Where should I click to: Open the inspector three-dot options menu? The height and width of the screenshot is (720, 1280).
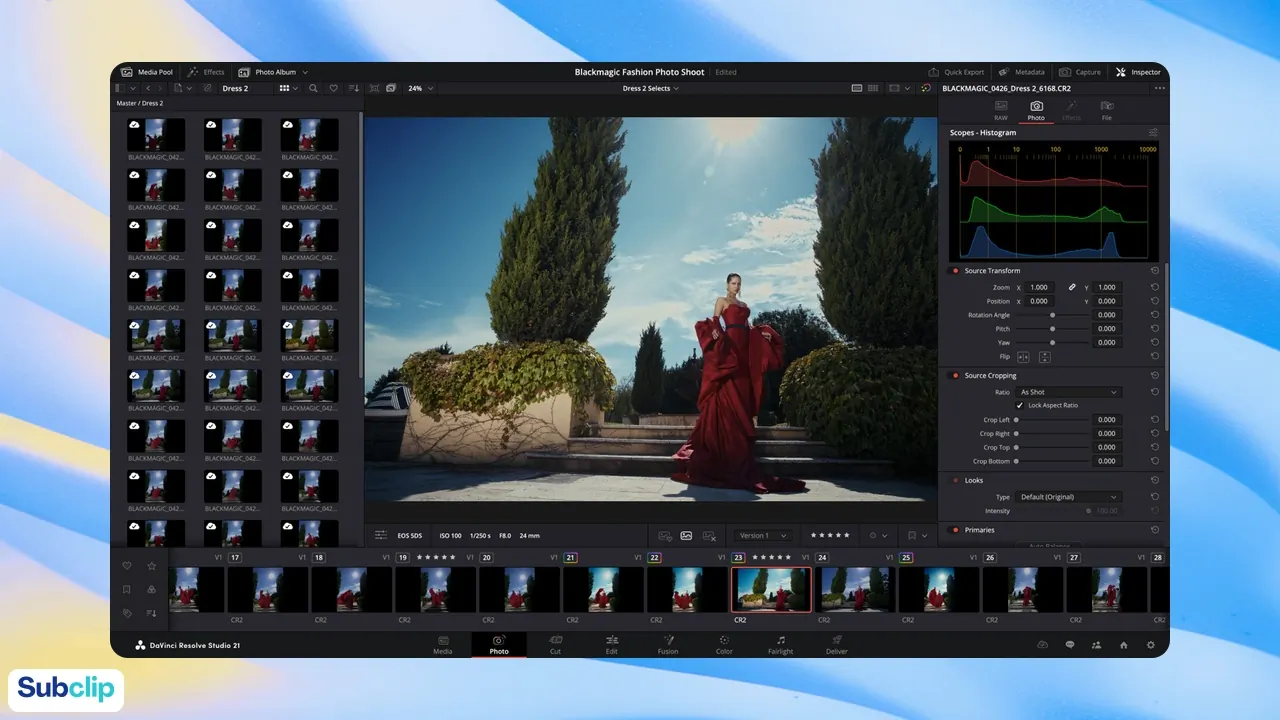pos(1159,88)
